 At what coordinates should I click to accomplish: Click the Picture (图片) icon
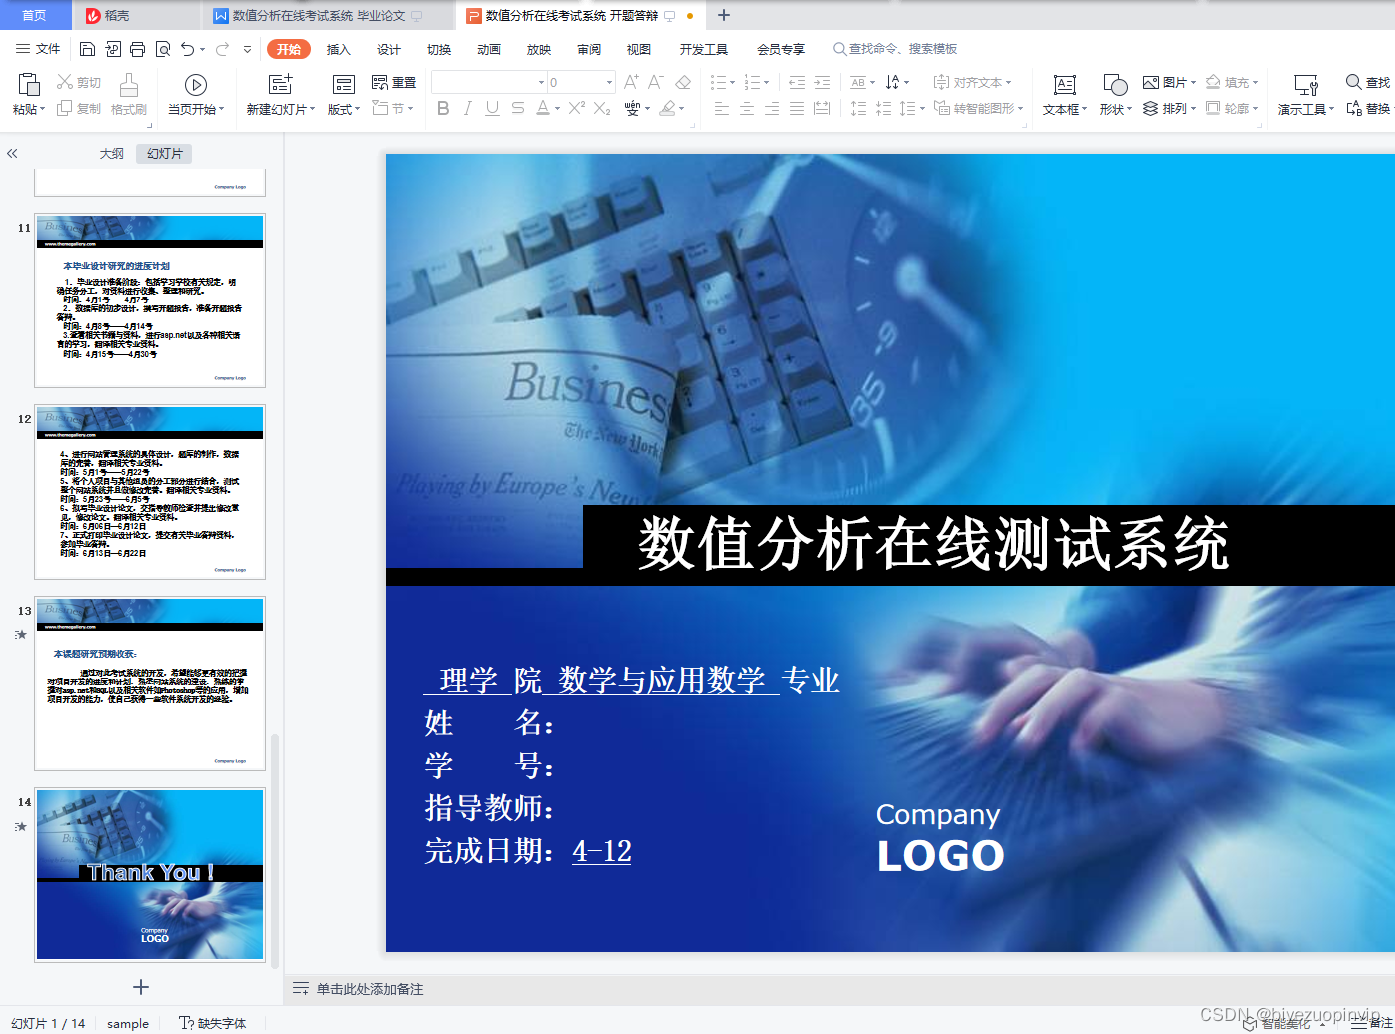1151,82
